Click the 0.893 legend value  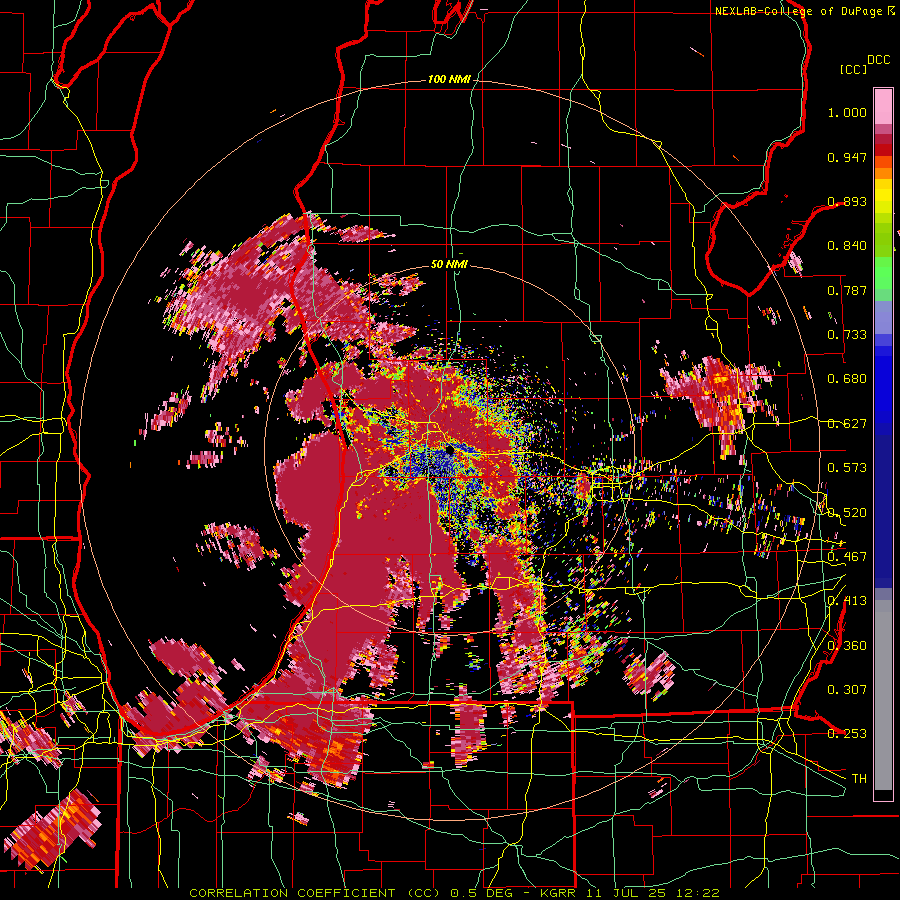pyautogui.click(x=847, y=201)
